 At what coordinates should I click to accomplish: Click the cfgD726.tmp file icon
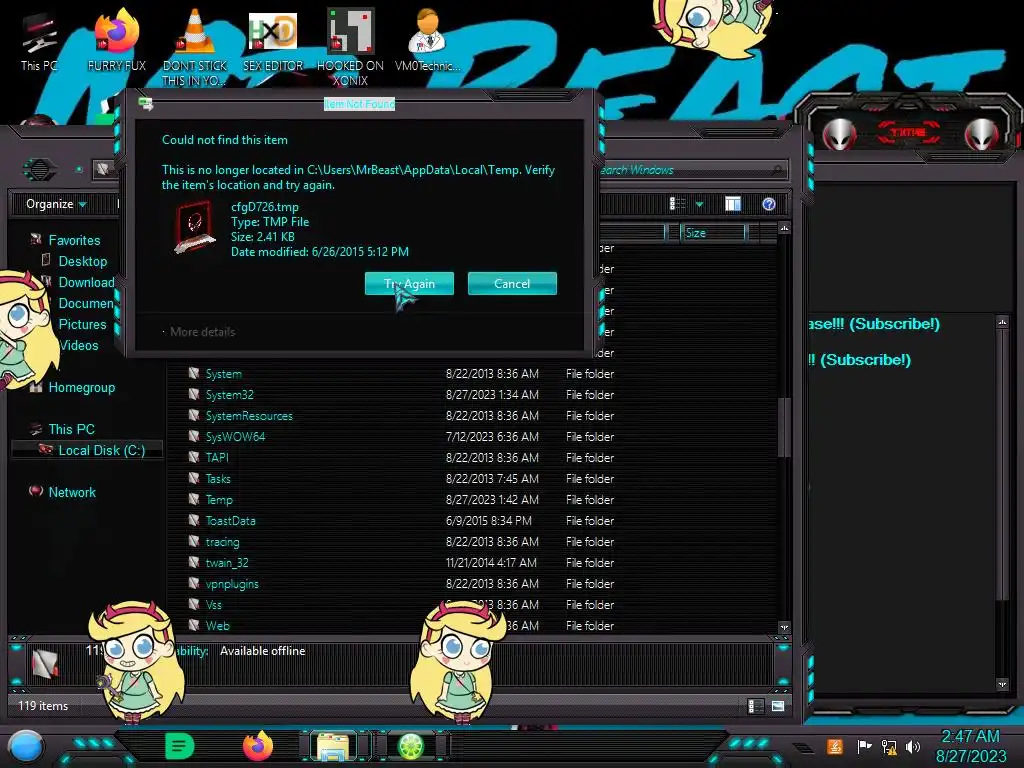195,227
